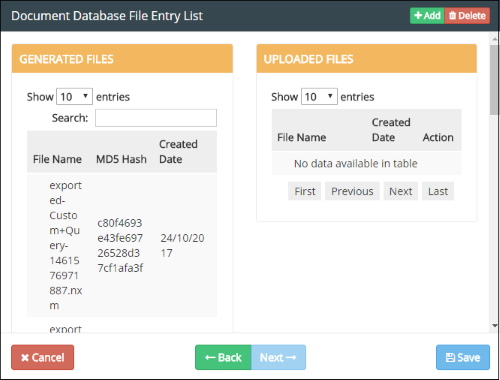The height and width of the screenshot is (380, 500).
Task: Select the exported-Custom+Query file name cell
Action: click(x=66, y=245)
